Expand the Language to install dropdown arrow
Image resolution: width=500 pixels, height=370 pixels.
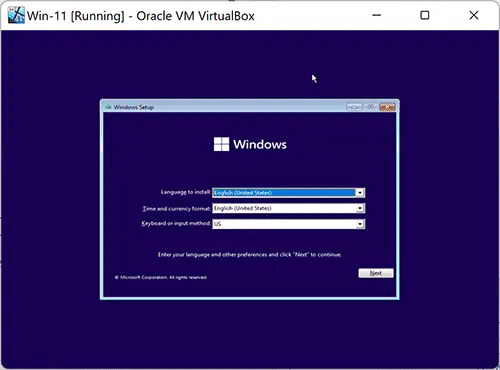tap(360, 193)
